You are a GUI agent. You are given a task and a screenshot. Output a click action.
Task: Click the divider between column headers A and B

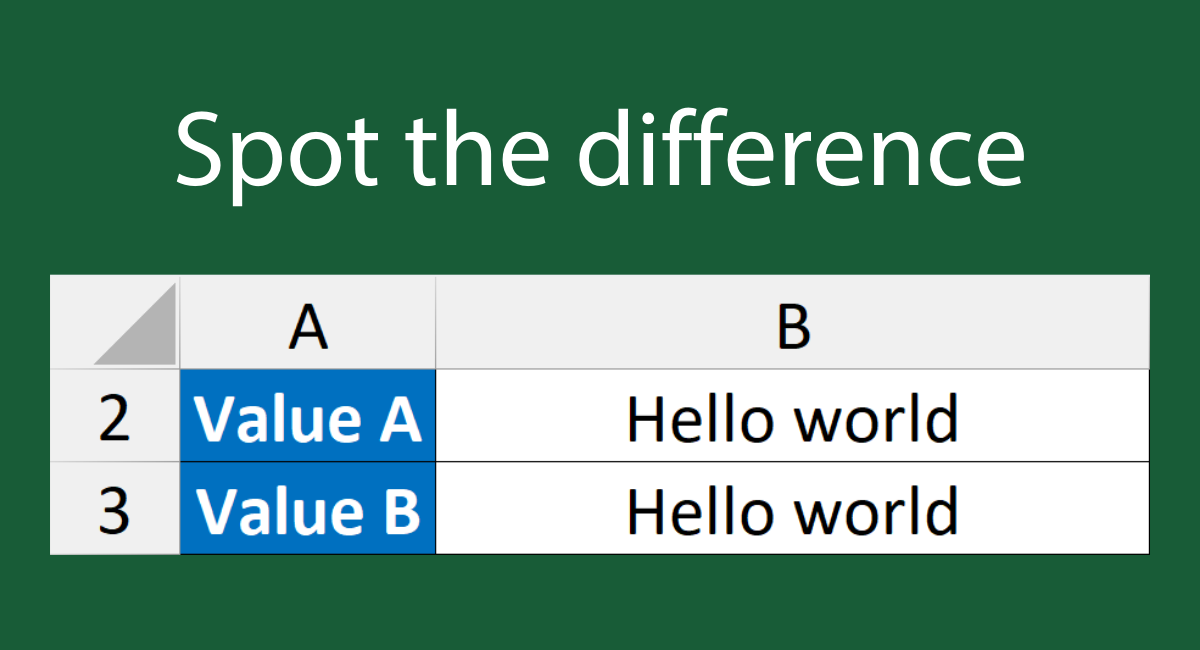click(x=436, y=323)
